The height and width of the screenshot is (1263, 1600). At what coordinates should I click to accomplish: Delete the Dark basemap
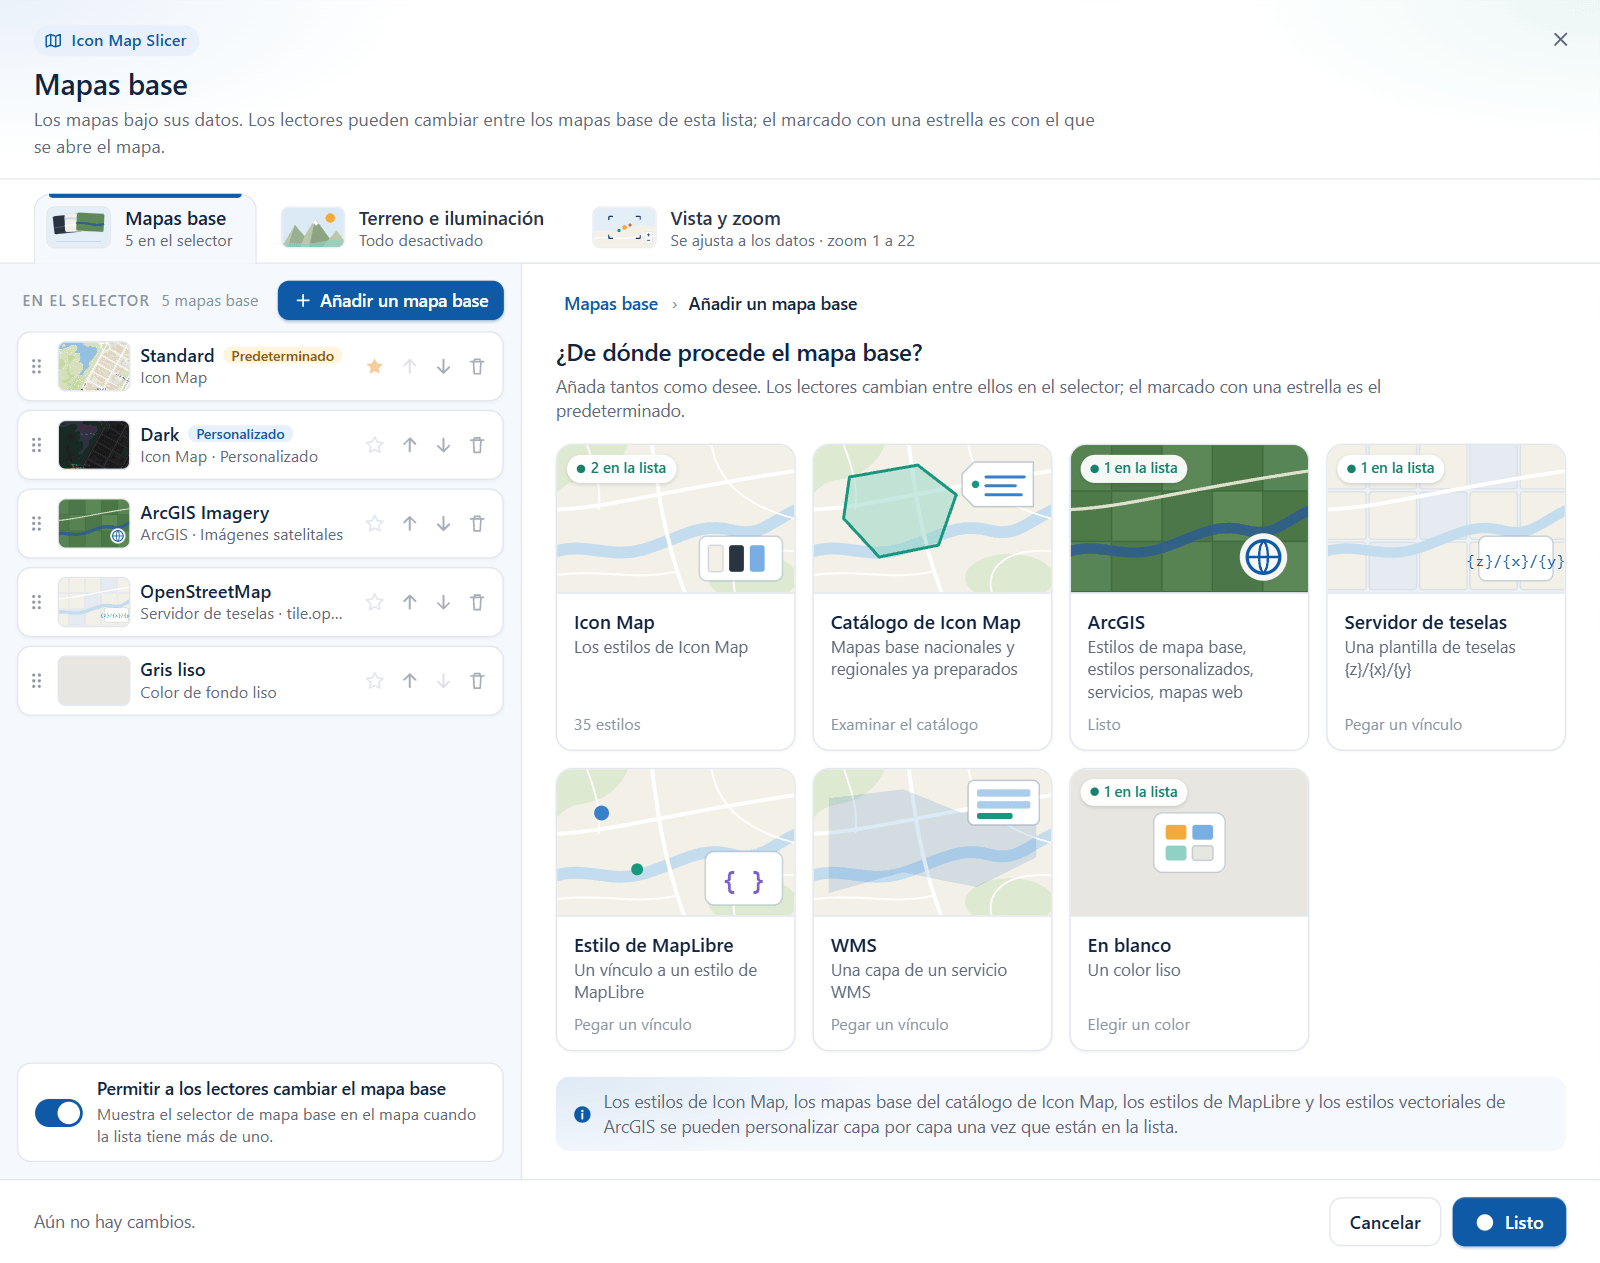[x=477, y=445]
